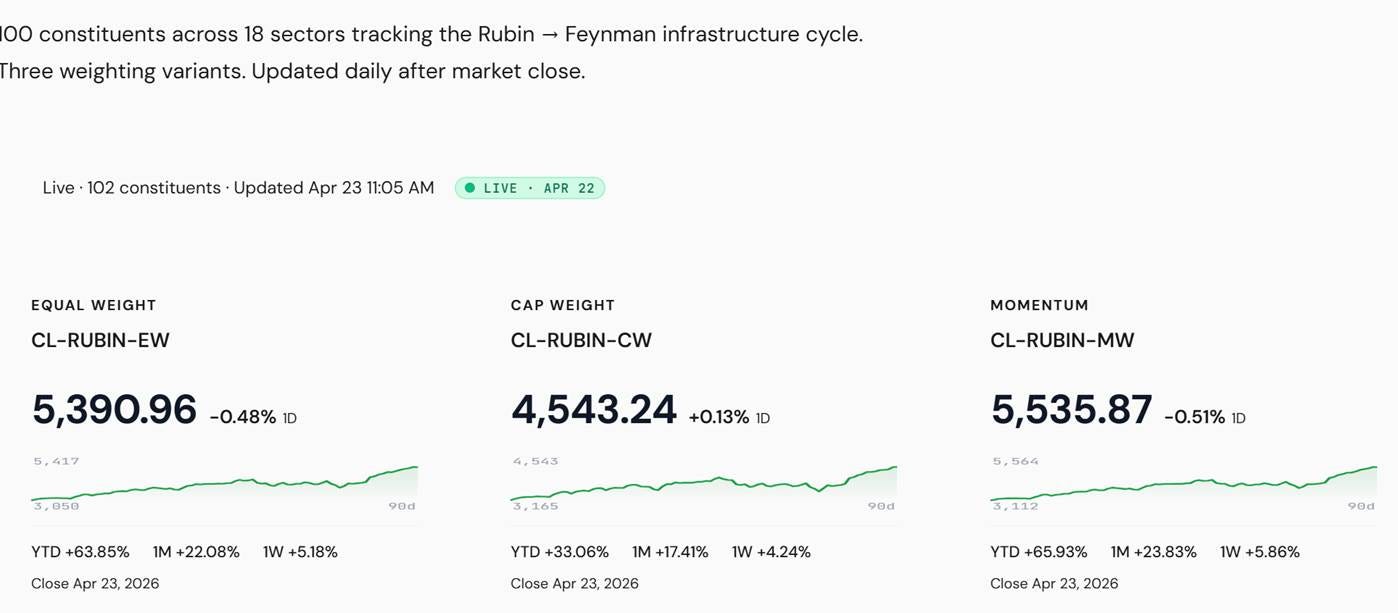Toggle the 1M +17.41% stat on CL-RUBIN-CW
The image size is (1398, 613).
[671, 551]
